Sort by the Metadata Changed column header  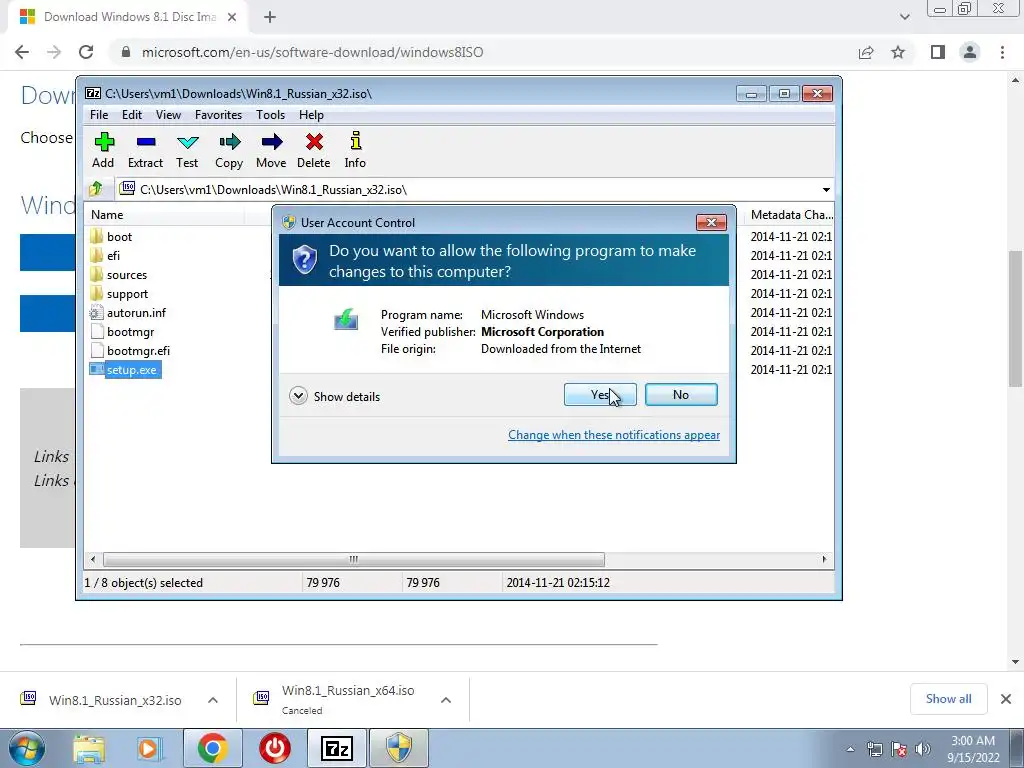[x=790, y=215]
